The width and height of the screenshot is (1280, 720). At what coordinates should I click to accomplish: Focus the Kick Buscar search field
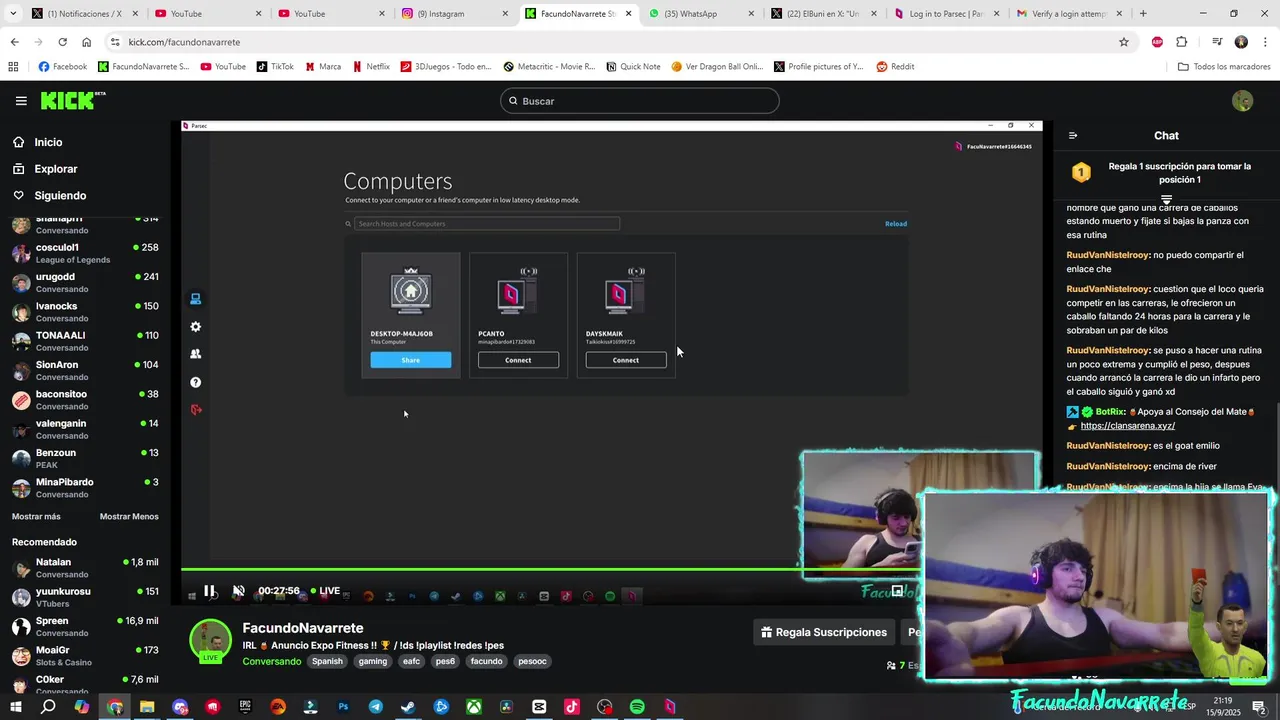point(640,101)
